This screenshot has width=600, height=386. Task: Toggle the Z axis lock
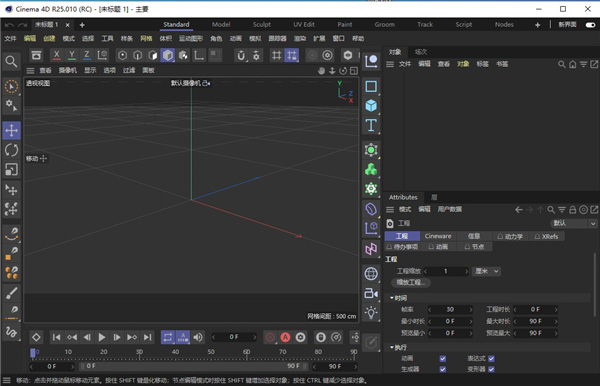click(87, 55)
